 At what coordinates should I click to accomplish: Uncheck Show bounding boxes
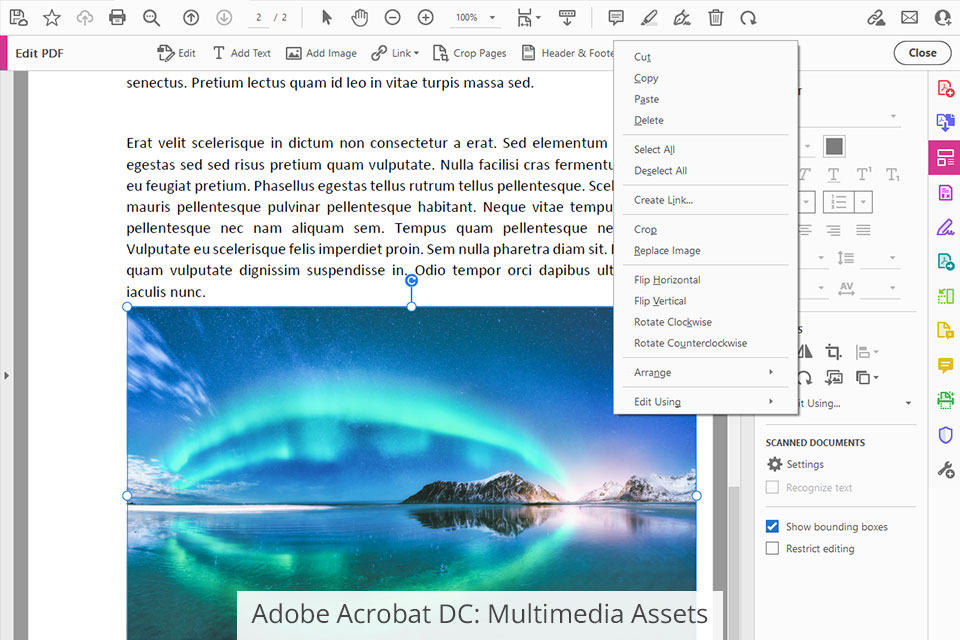pyautogui.click(x=773, y=526)
